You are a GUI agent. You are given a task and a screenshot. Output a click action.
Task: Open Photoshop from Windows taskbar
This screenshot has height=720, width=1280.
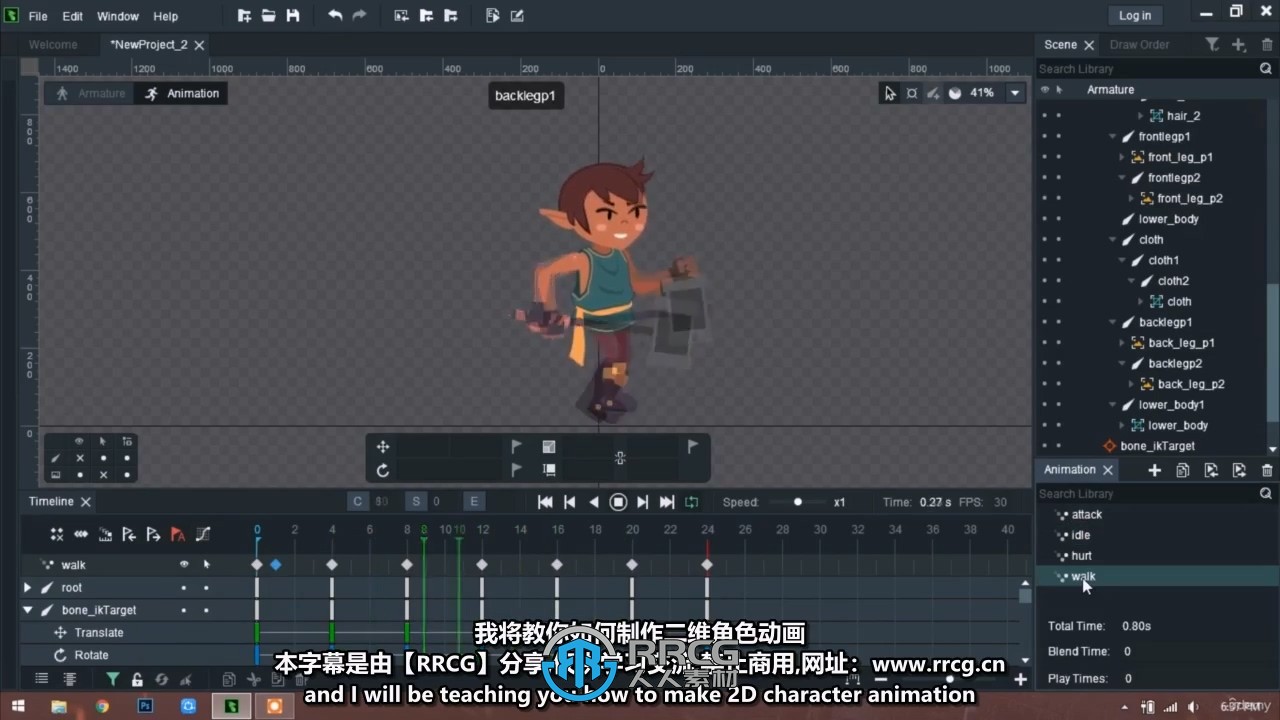point(145,706)
